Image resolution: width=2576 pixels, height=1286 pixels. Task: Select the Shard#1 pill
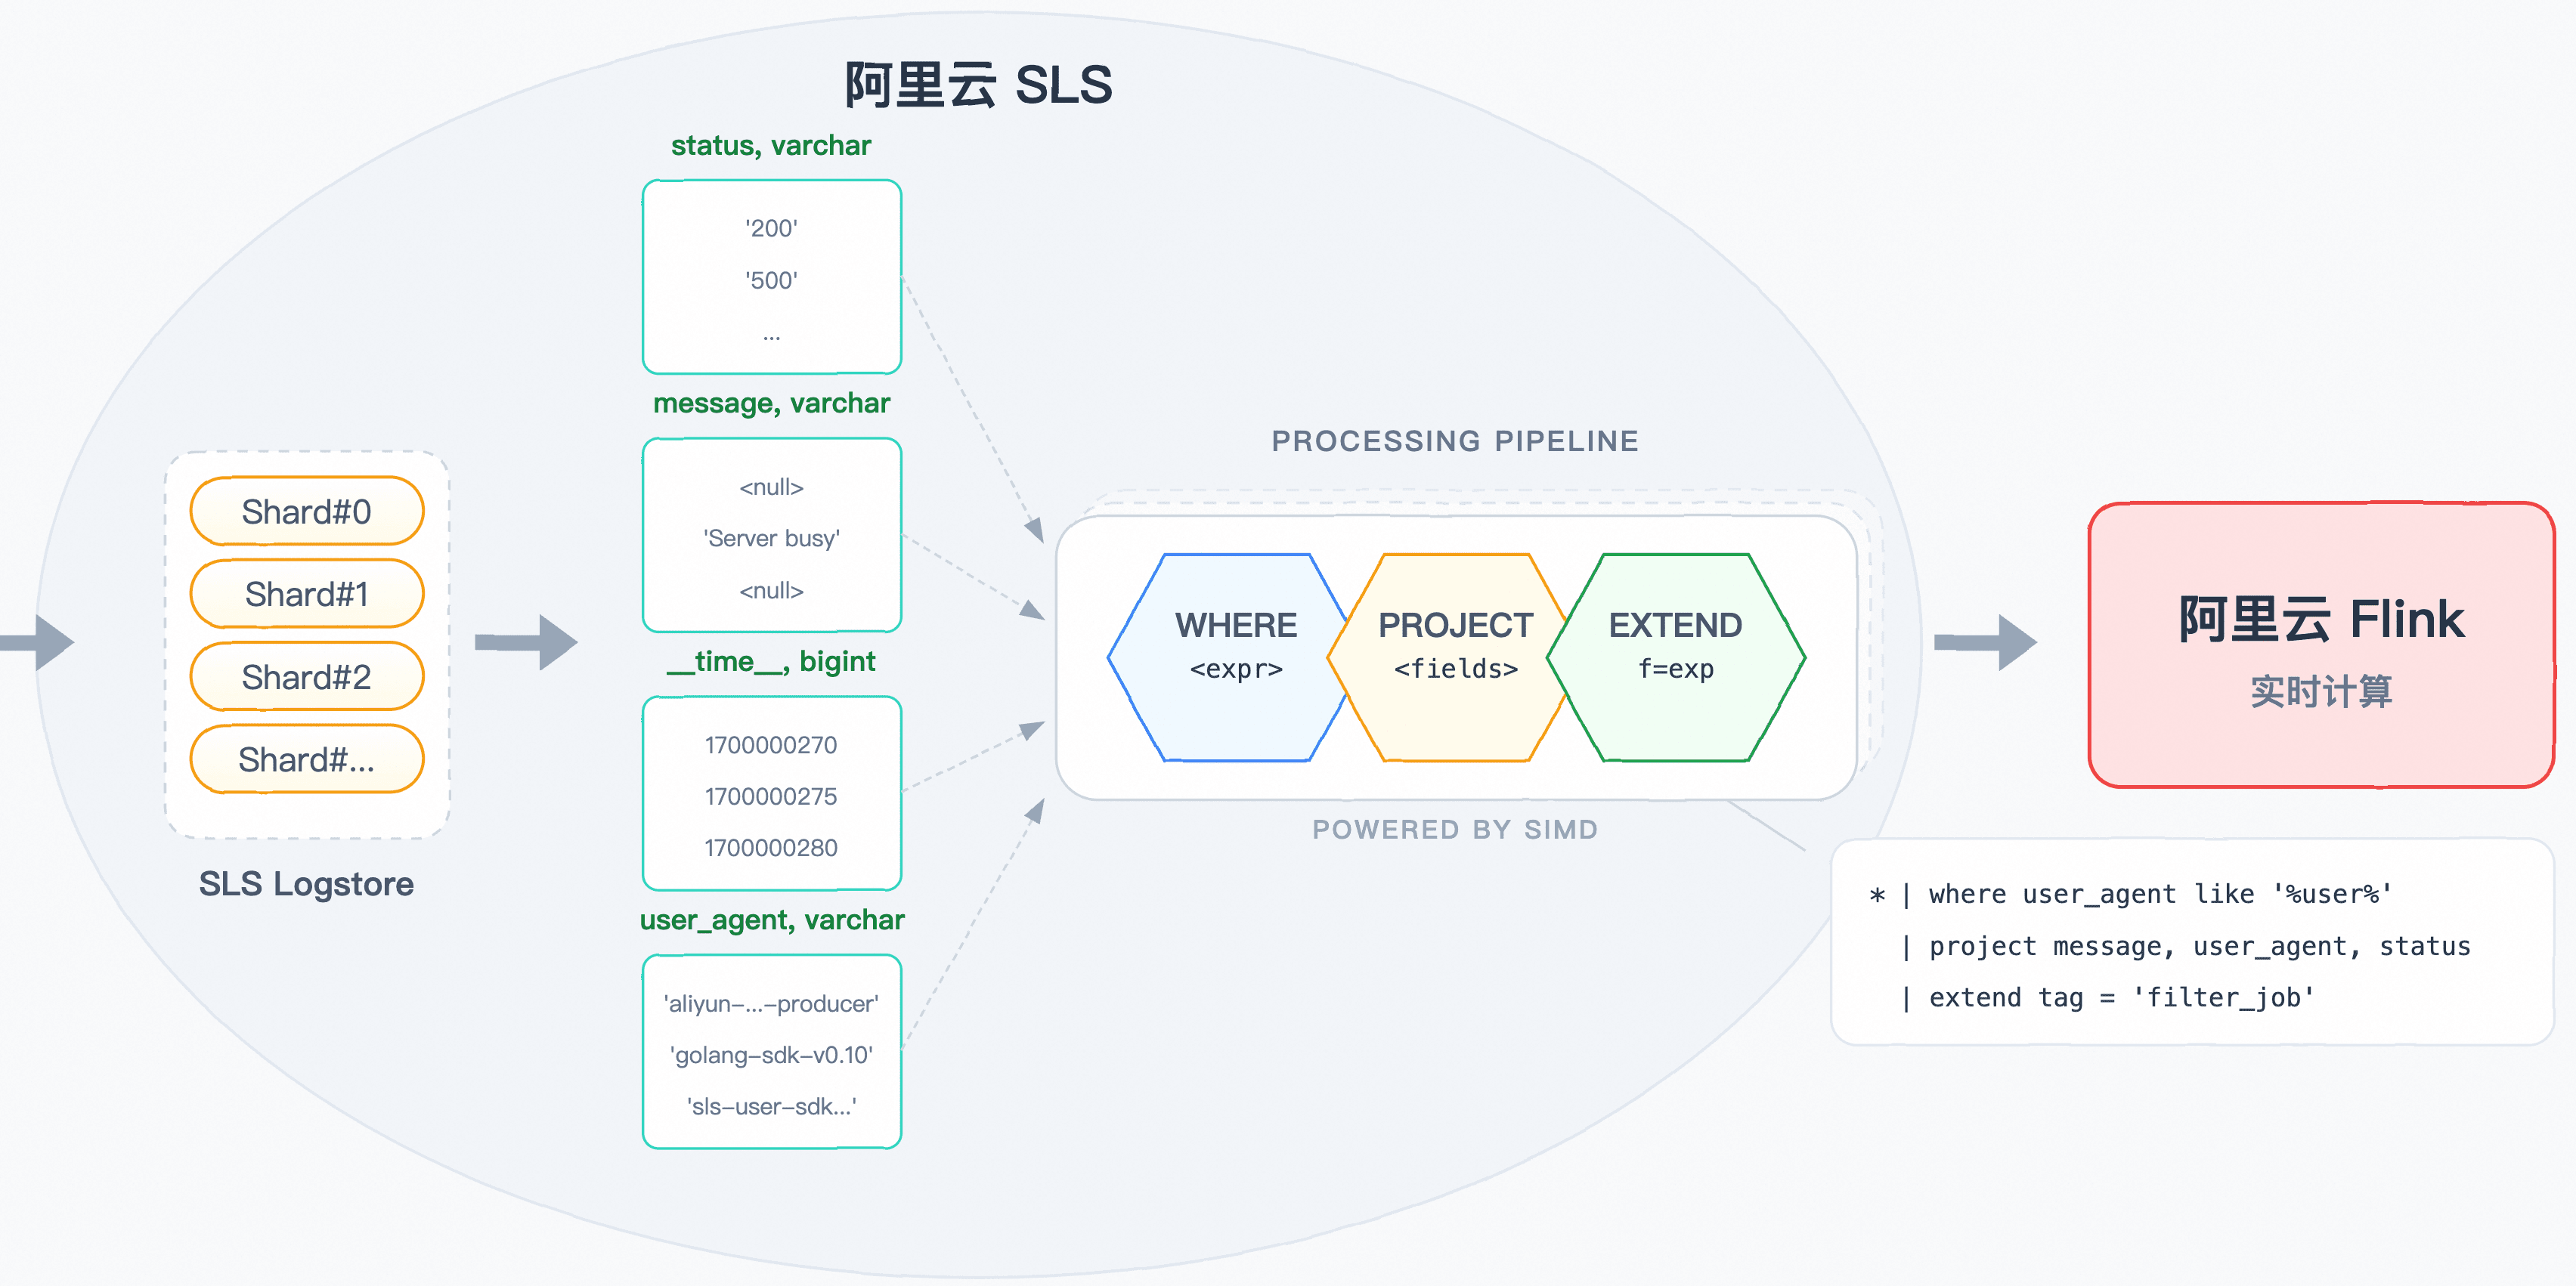tap(306, 594)
